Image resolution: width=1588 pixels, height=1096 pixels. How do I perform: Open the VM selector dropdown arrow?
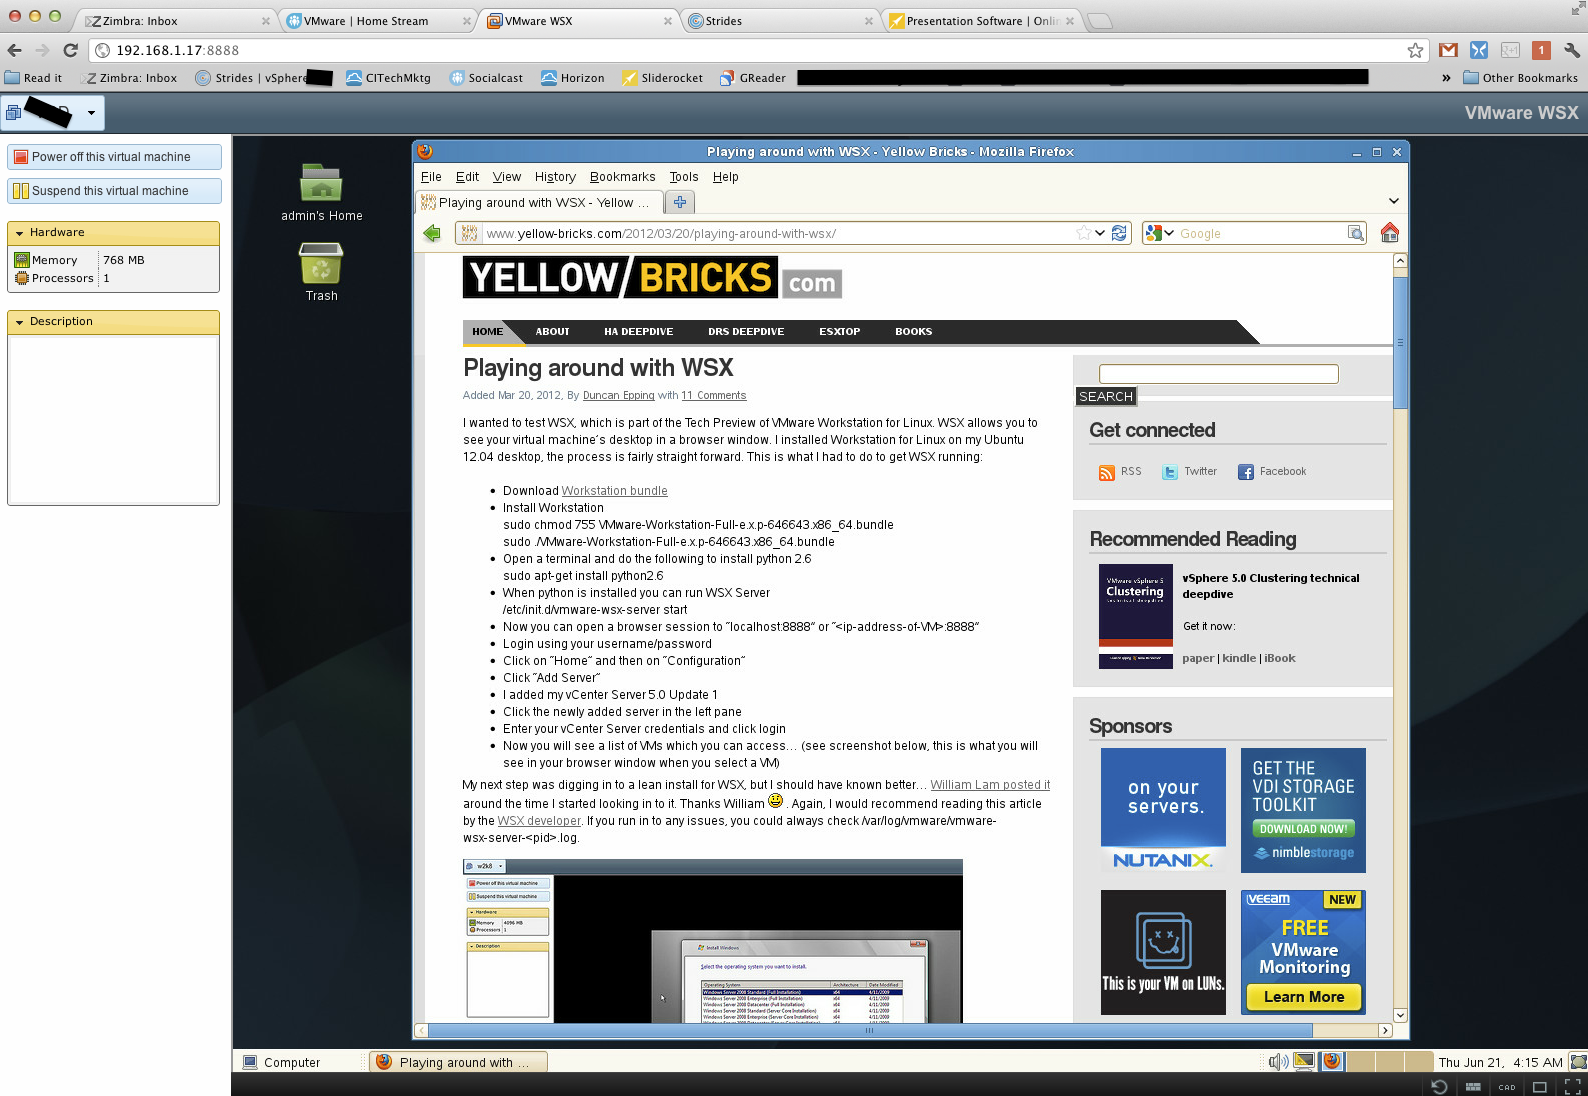(x=91, y=113)
